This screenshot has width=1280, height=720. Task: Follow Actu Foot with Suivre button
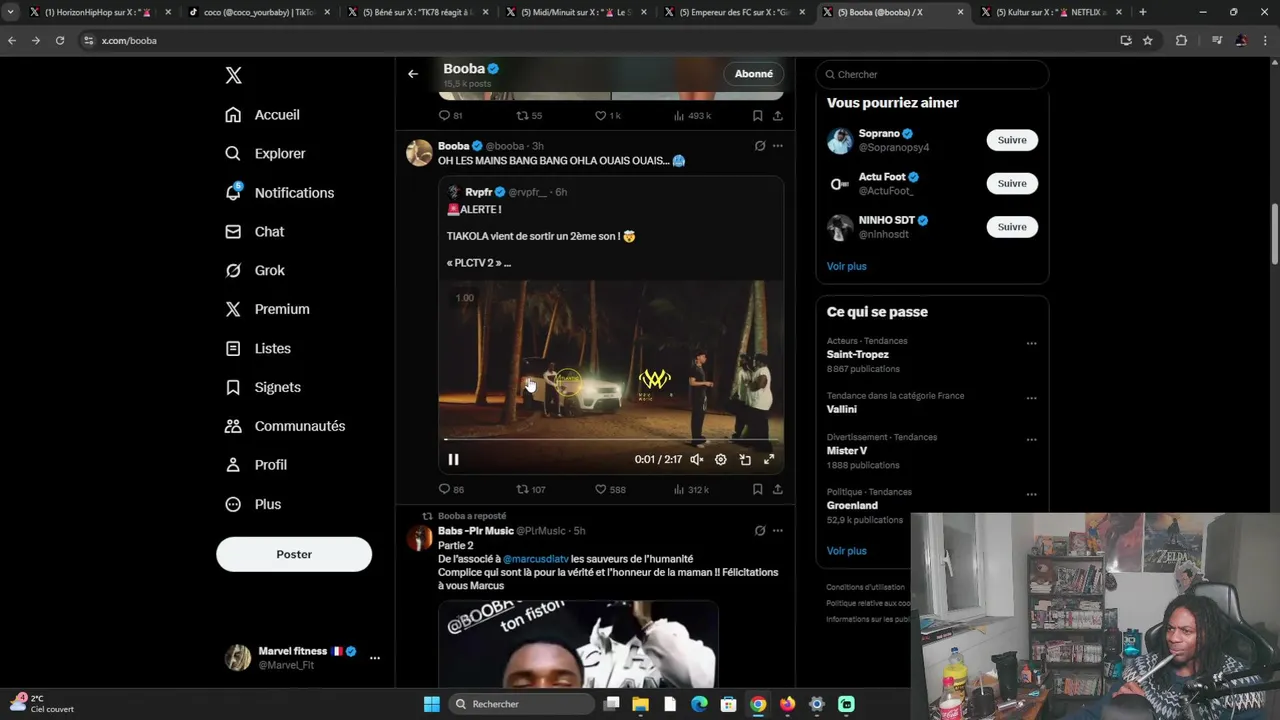(1012, 183)
